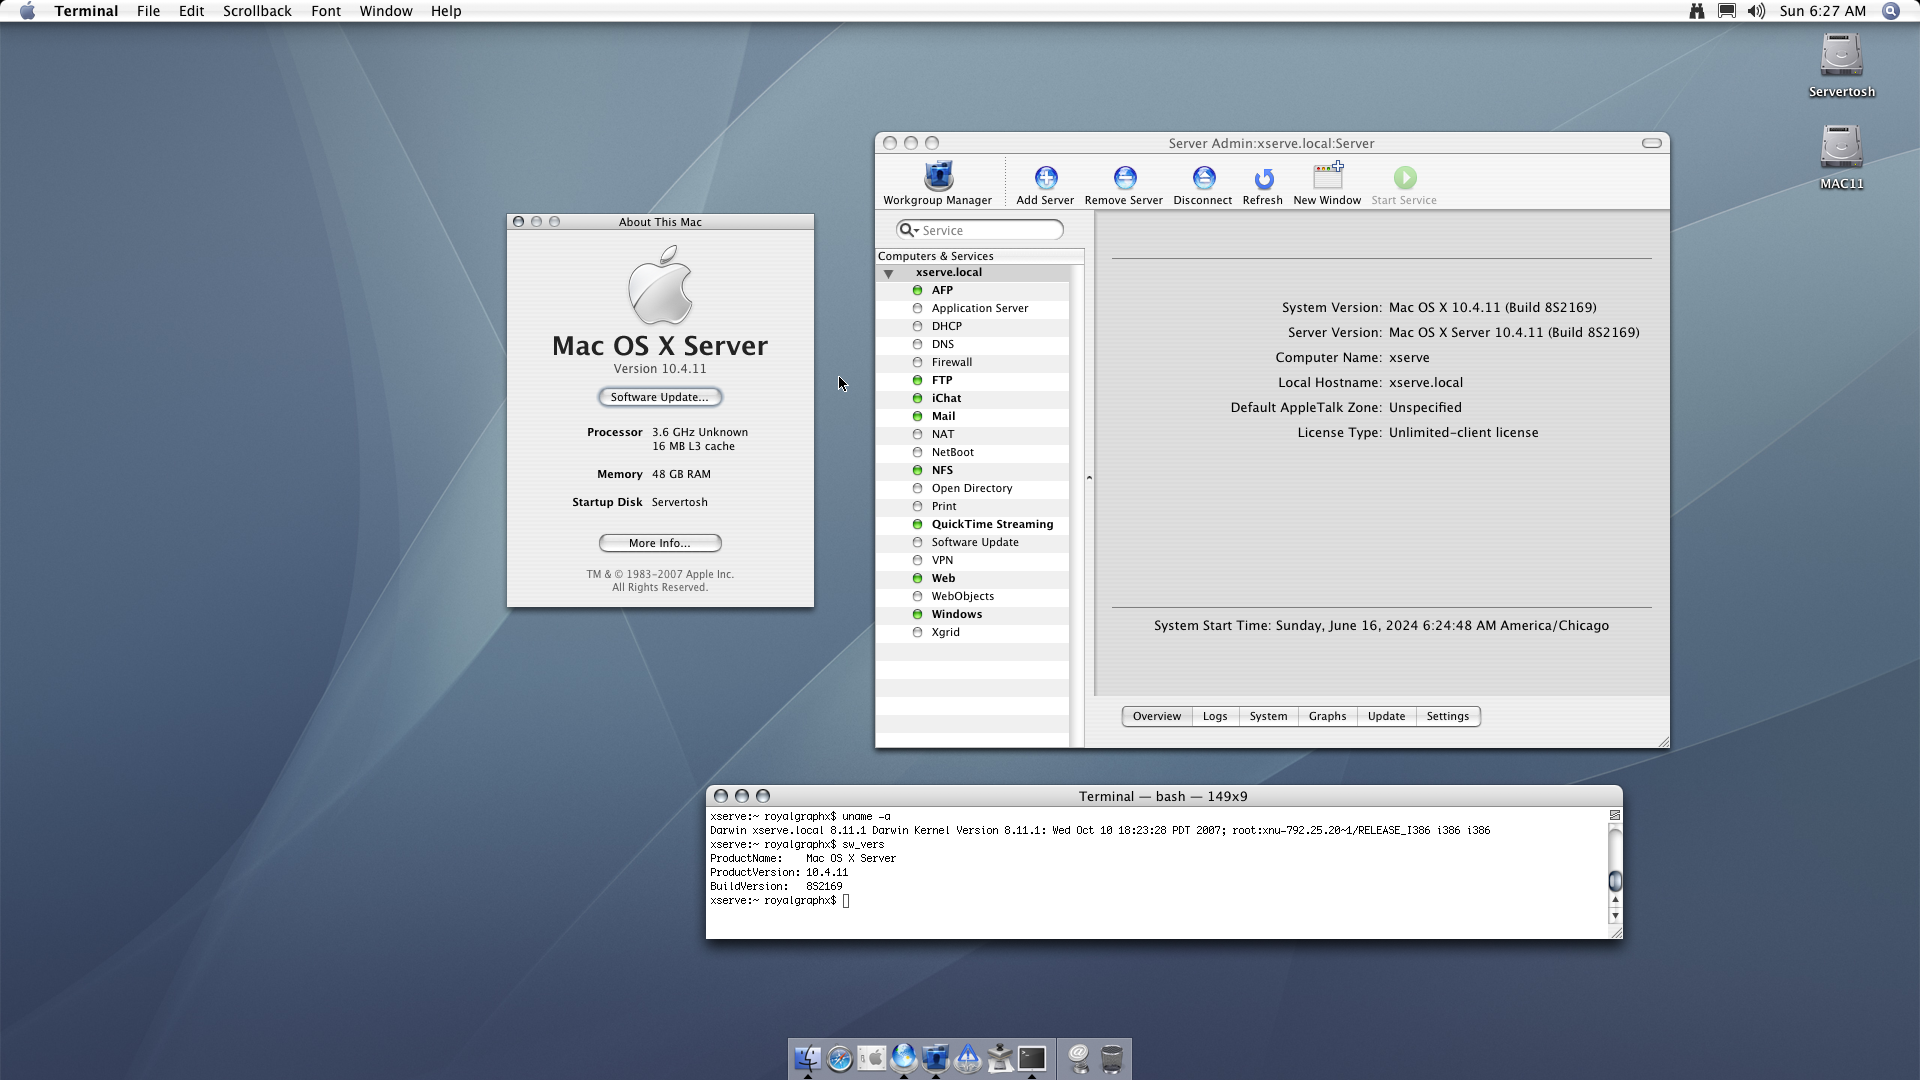Open the File menu
The width and height of the screenshot is (1920, 1080).
click(148, 11)
